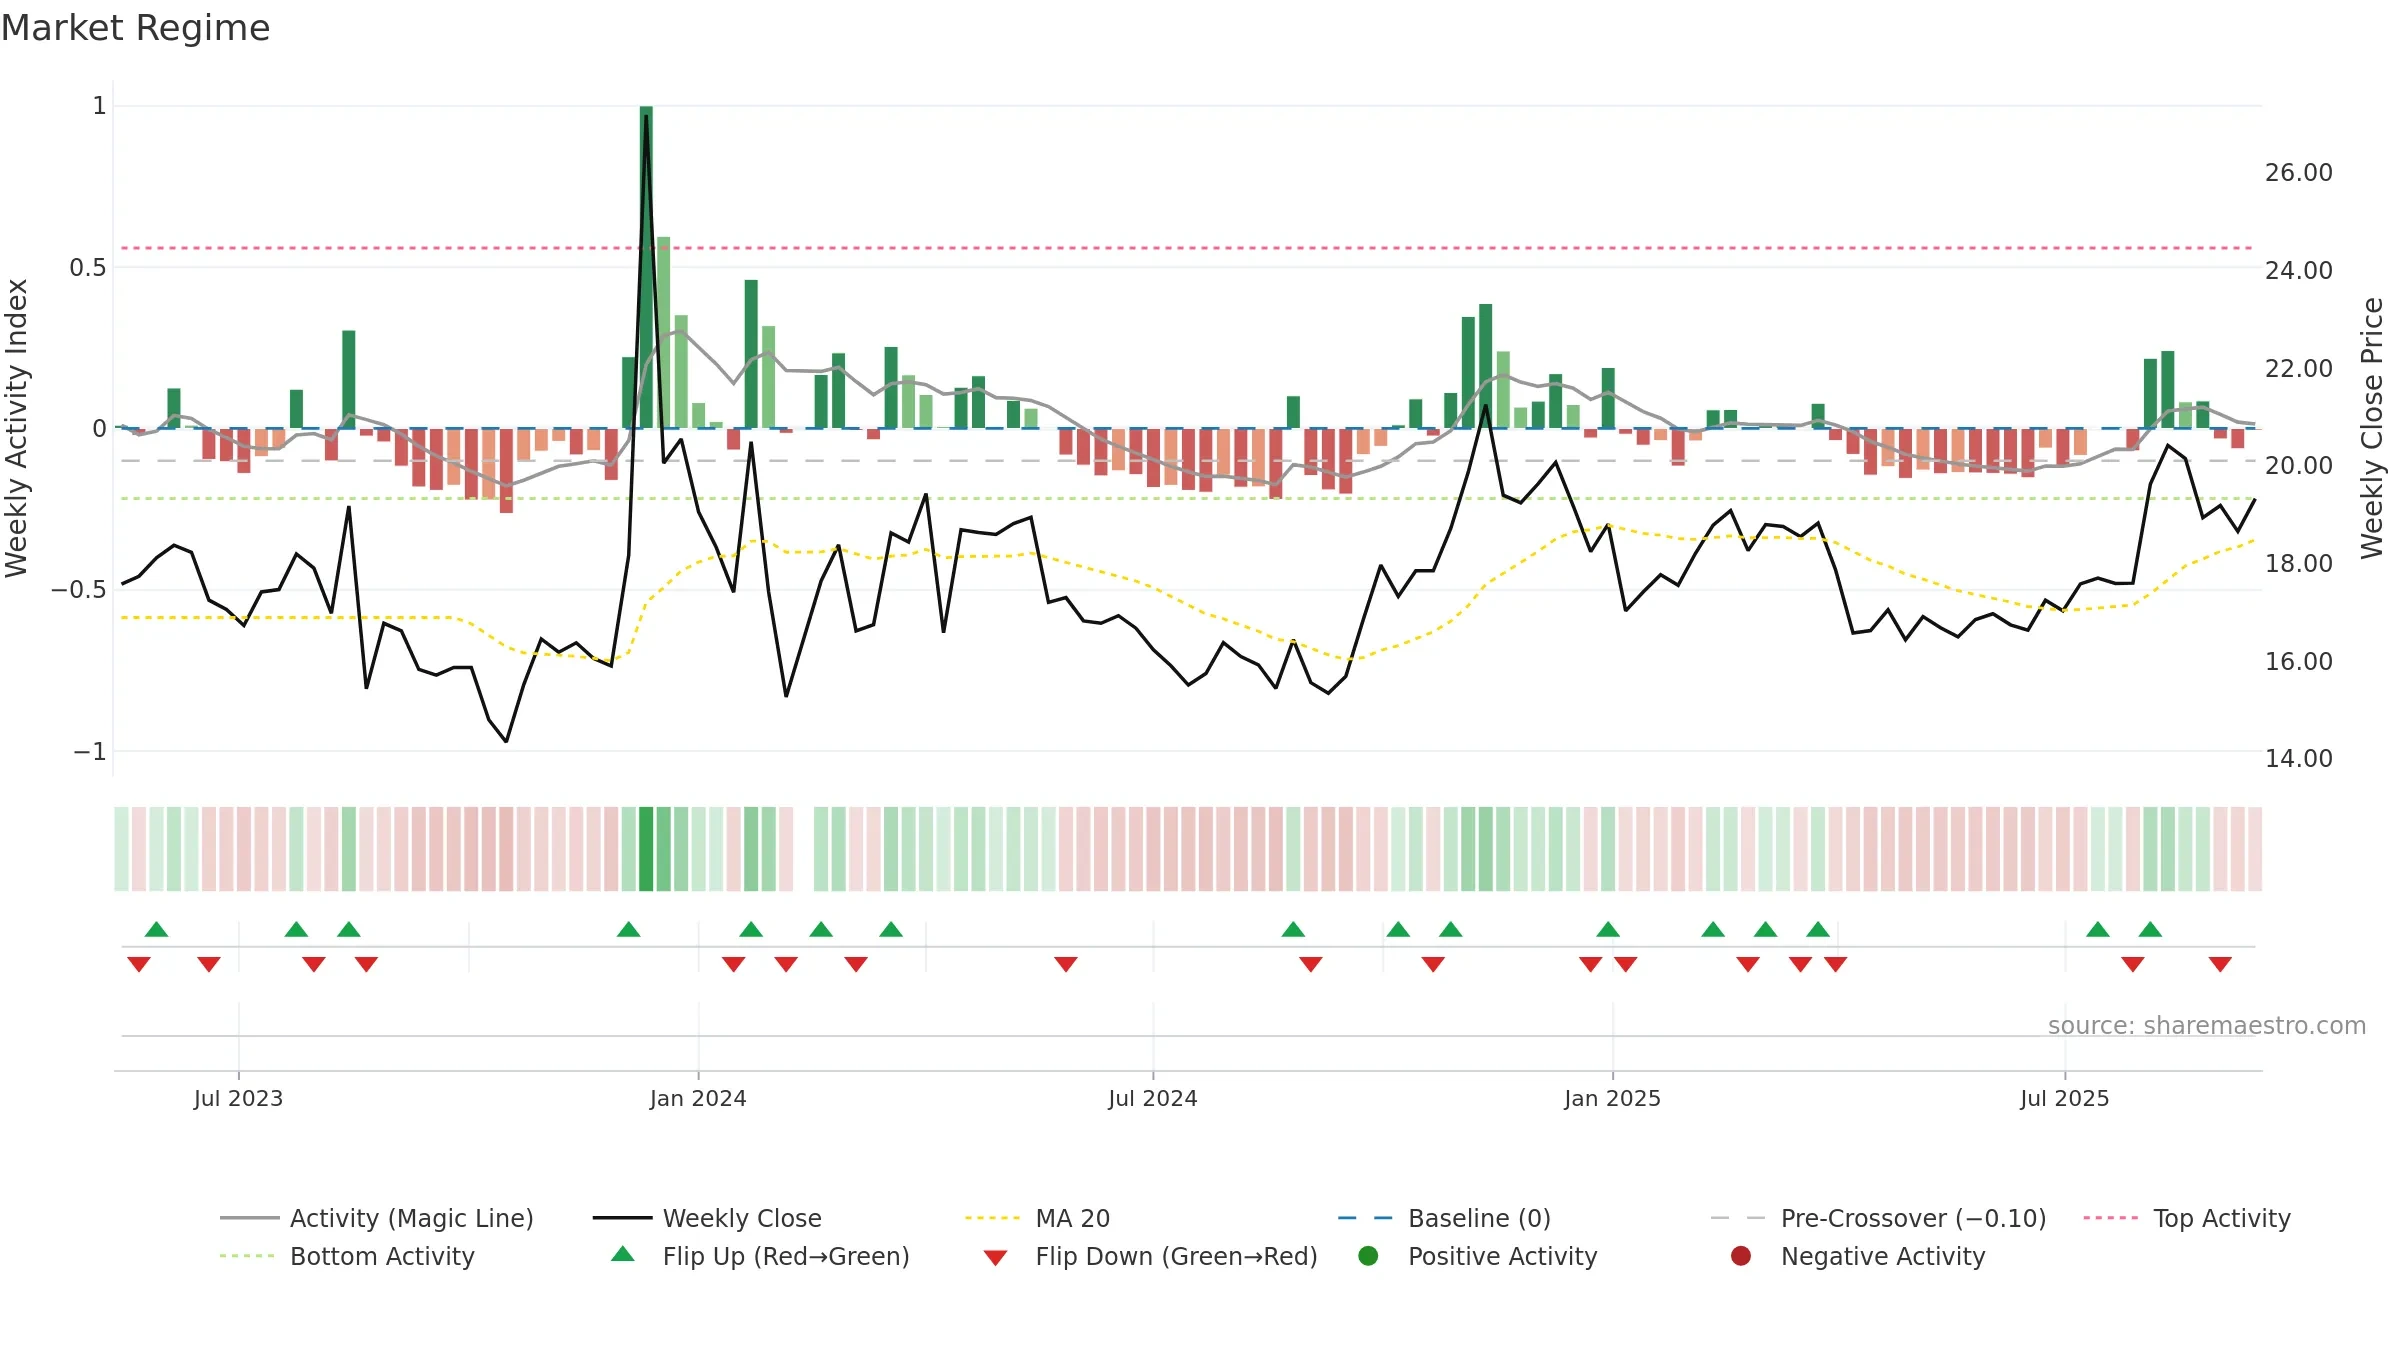Click the Weekly Activity Index axis title
This screenshot has height=1350, width=2400.
click(17, 428)
